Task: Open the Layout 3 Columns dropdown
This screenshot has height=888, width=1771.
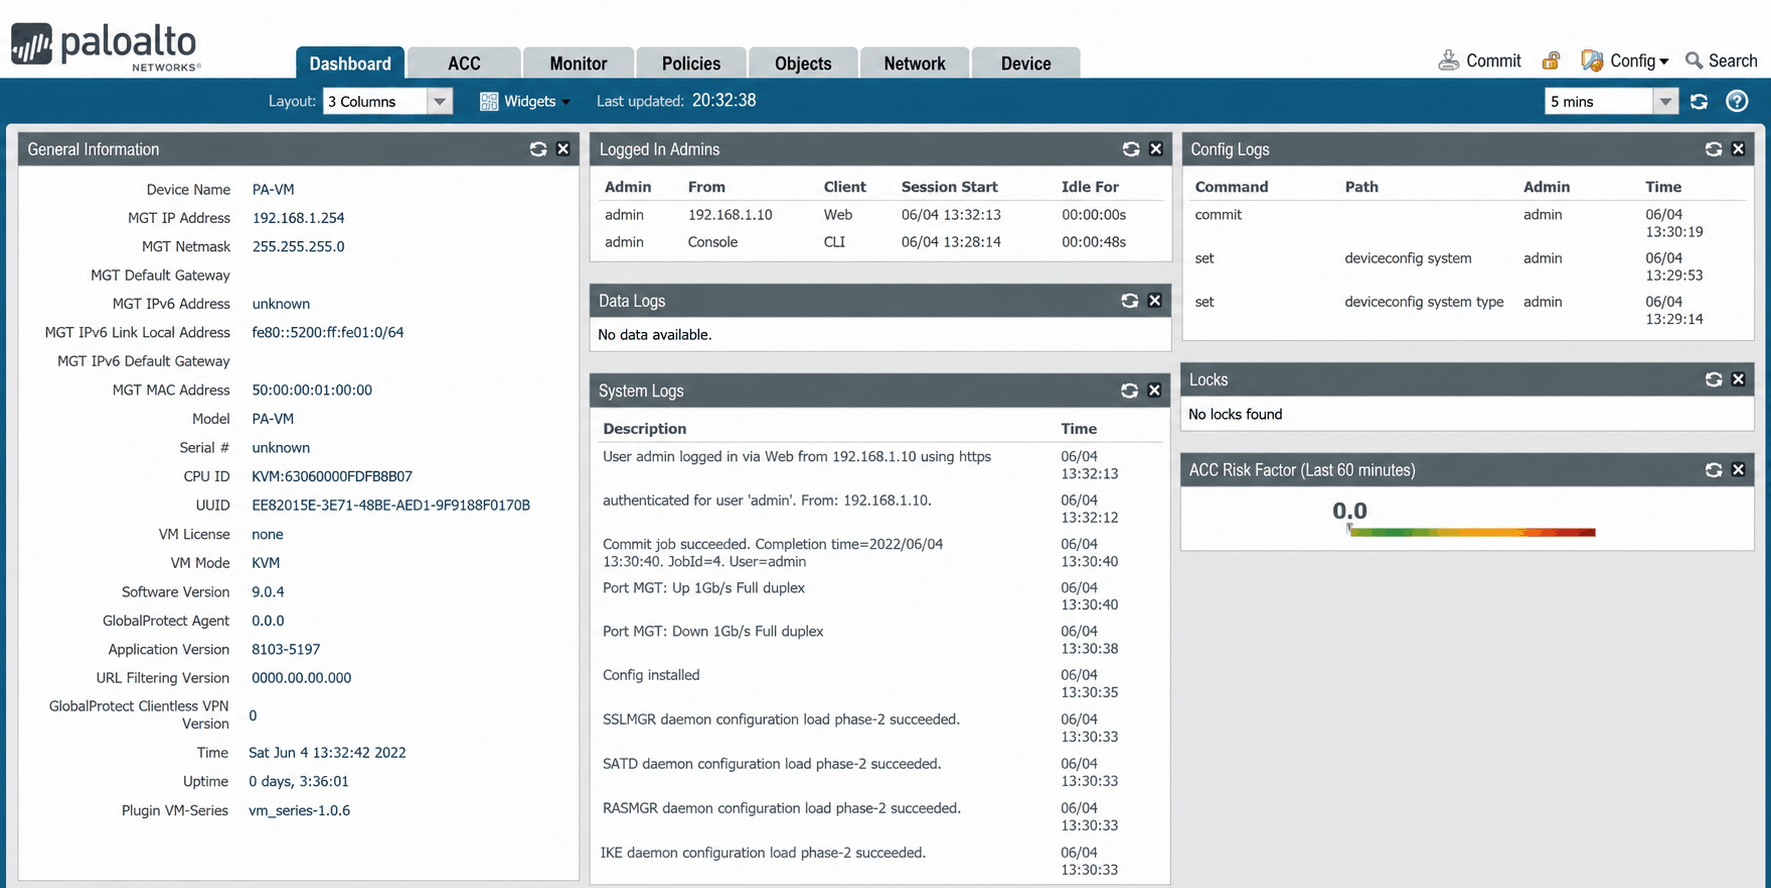Action: pos(387,102)
